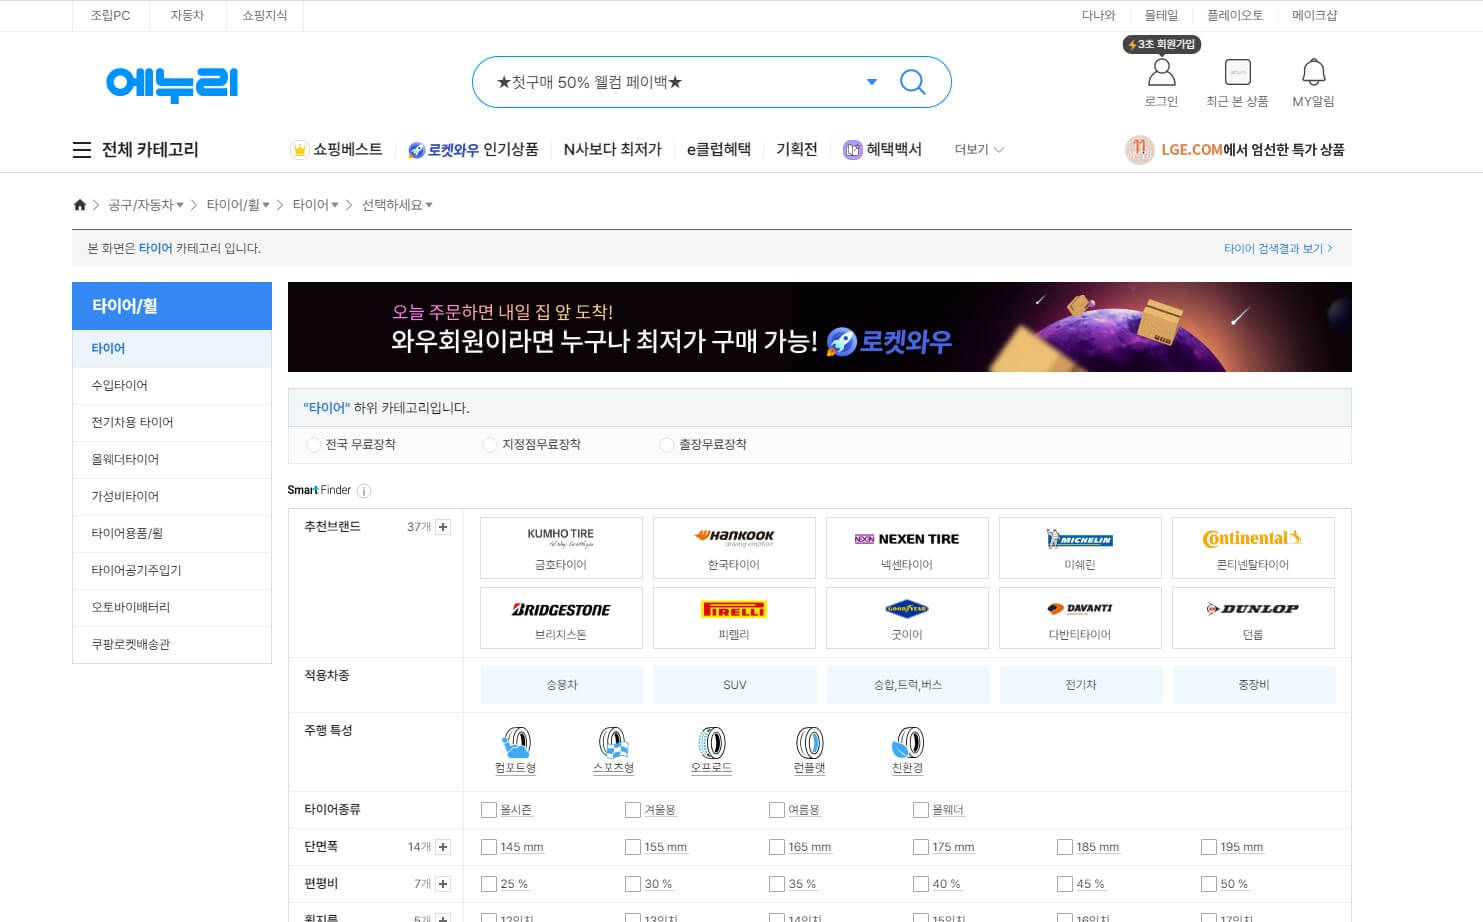Screen dimensions: 1483x922
Task: Choose the Goodyear brand
Action: [907, 618]
